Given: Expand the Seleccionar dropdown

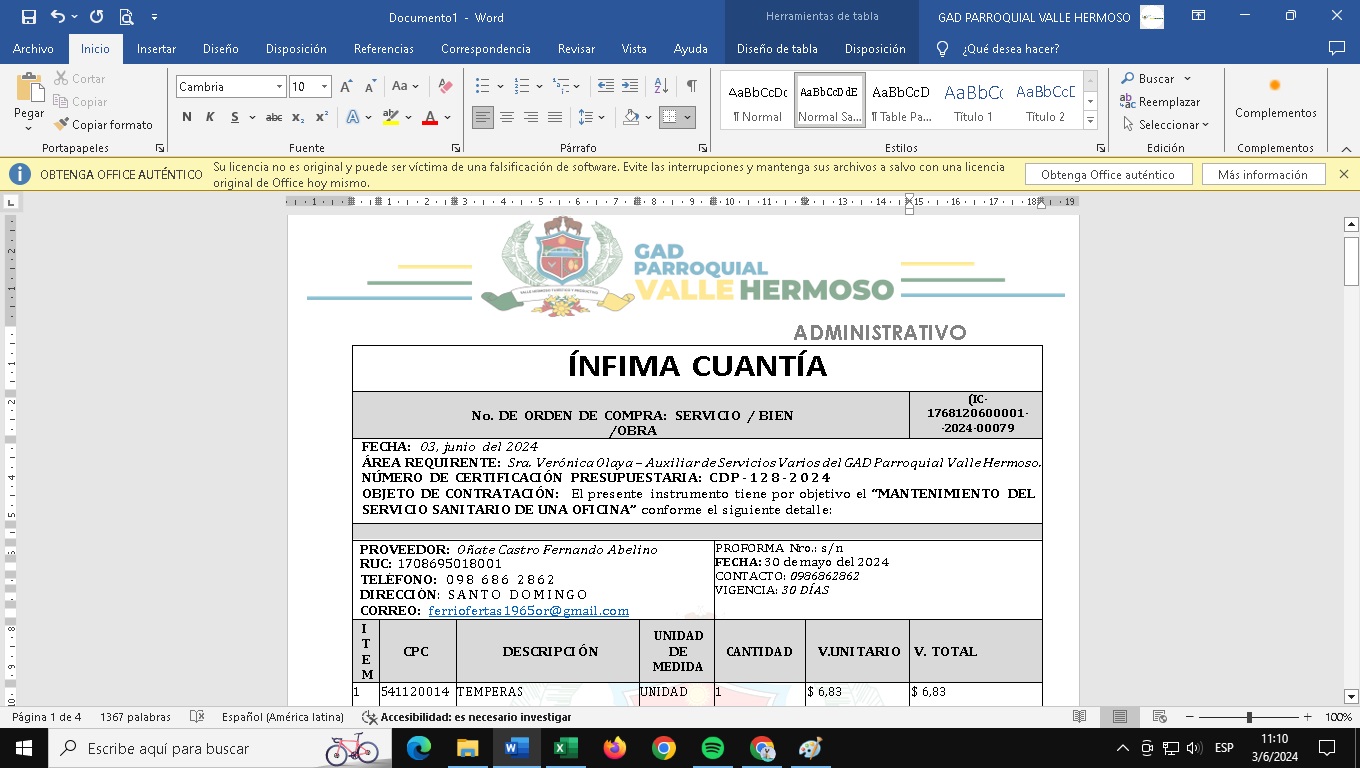Looking at the screenshot, I should pyautogui.click(x=1166, y=125).
